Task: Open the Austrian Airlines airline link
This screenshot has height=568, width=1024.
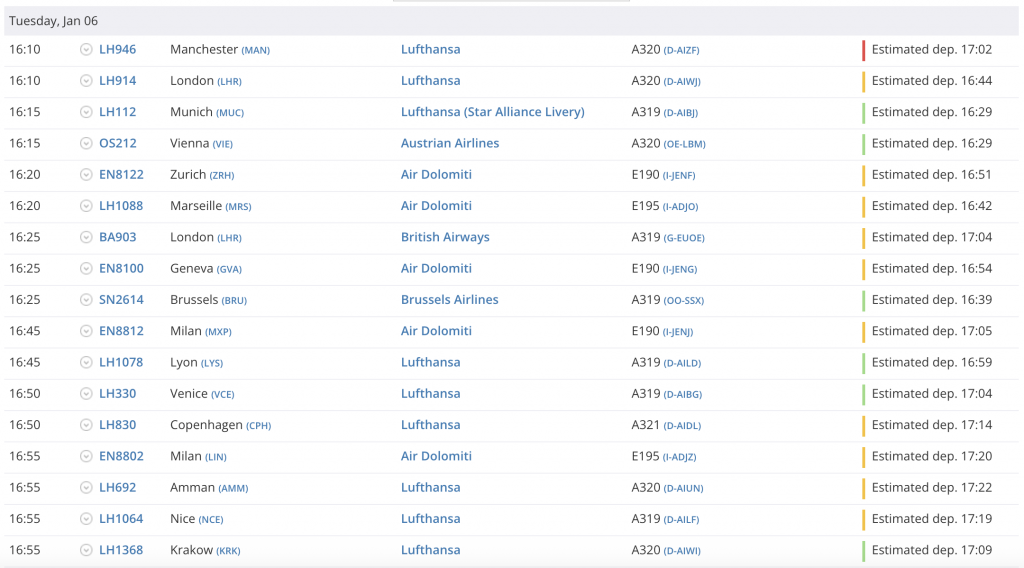Action: point(450,143)
